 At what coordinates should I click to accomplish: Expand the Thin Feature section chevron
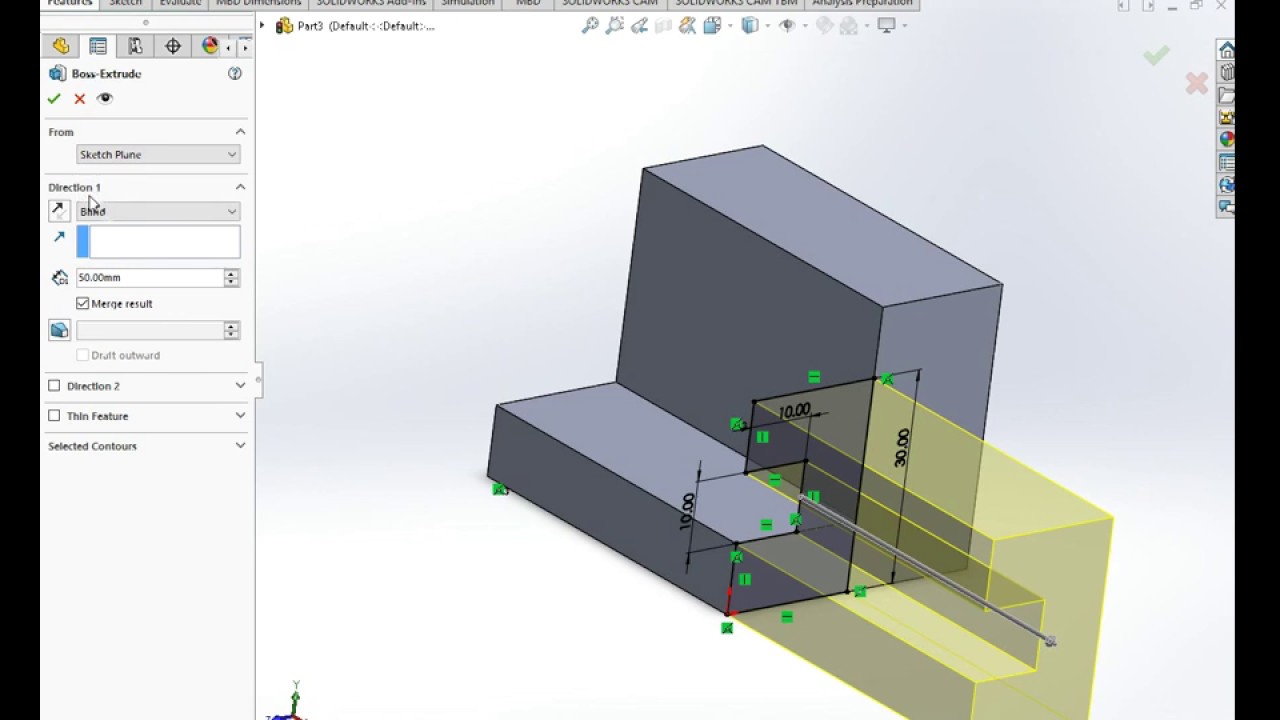(x=240, y=416)
